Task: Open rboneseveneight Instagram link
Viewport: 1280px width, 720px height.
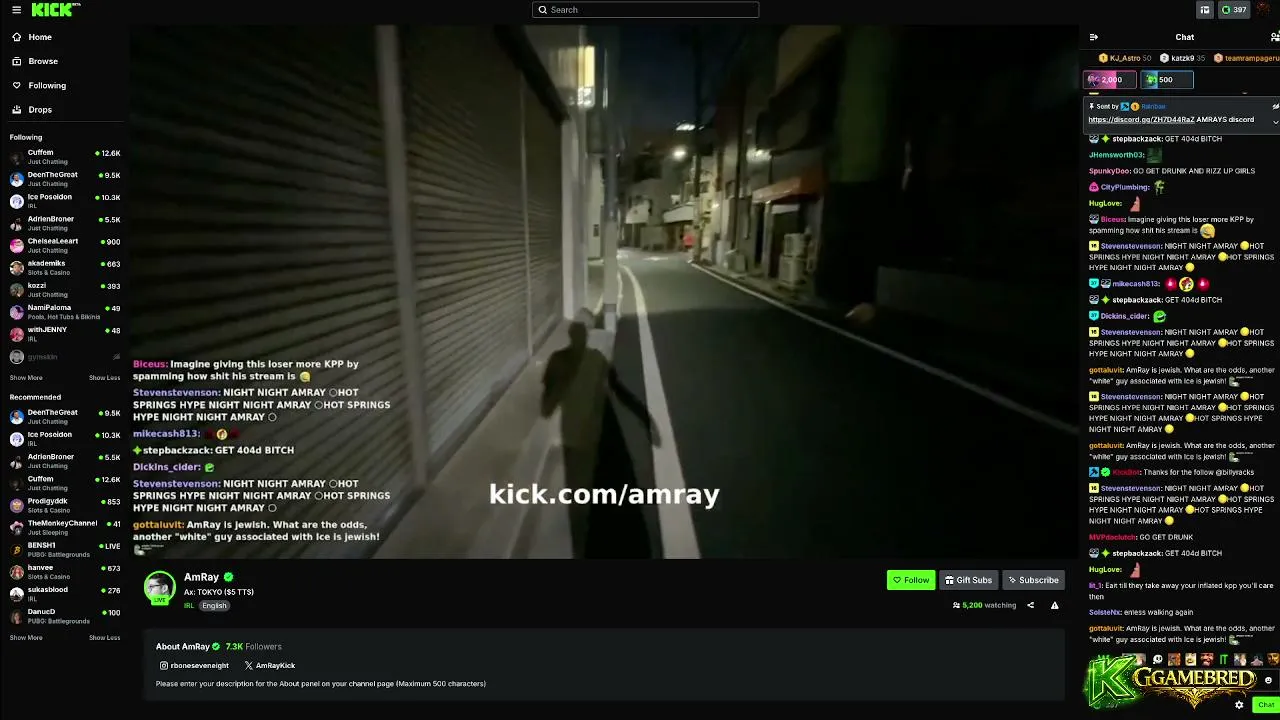Action: click(194, 666)
